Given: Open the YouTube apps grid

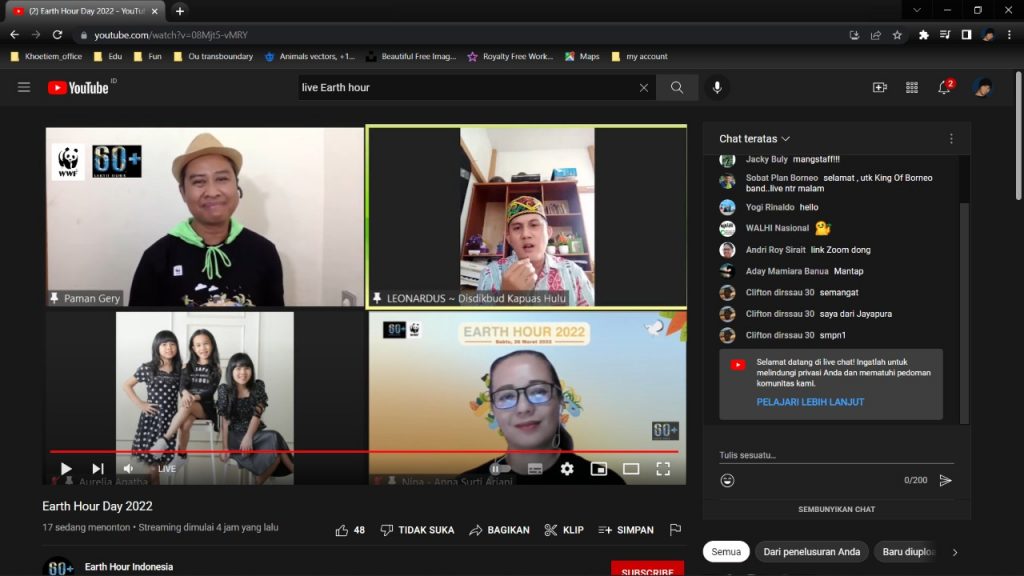Looking at the screenshot, I should click(x=911, y=88).
